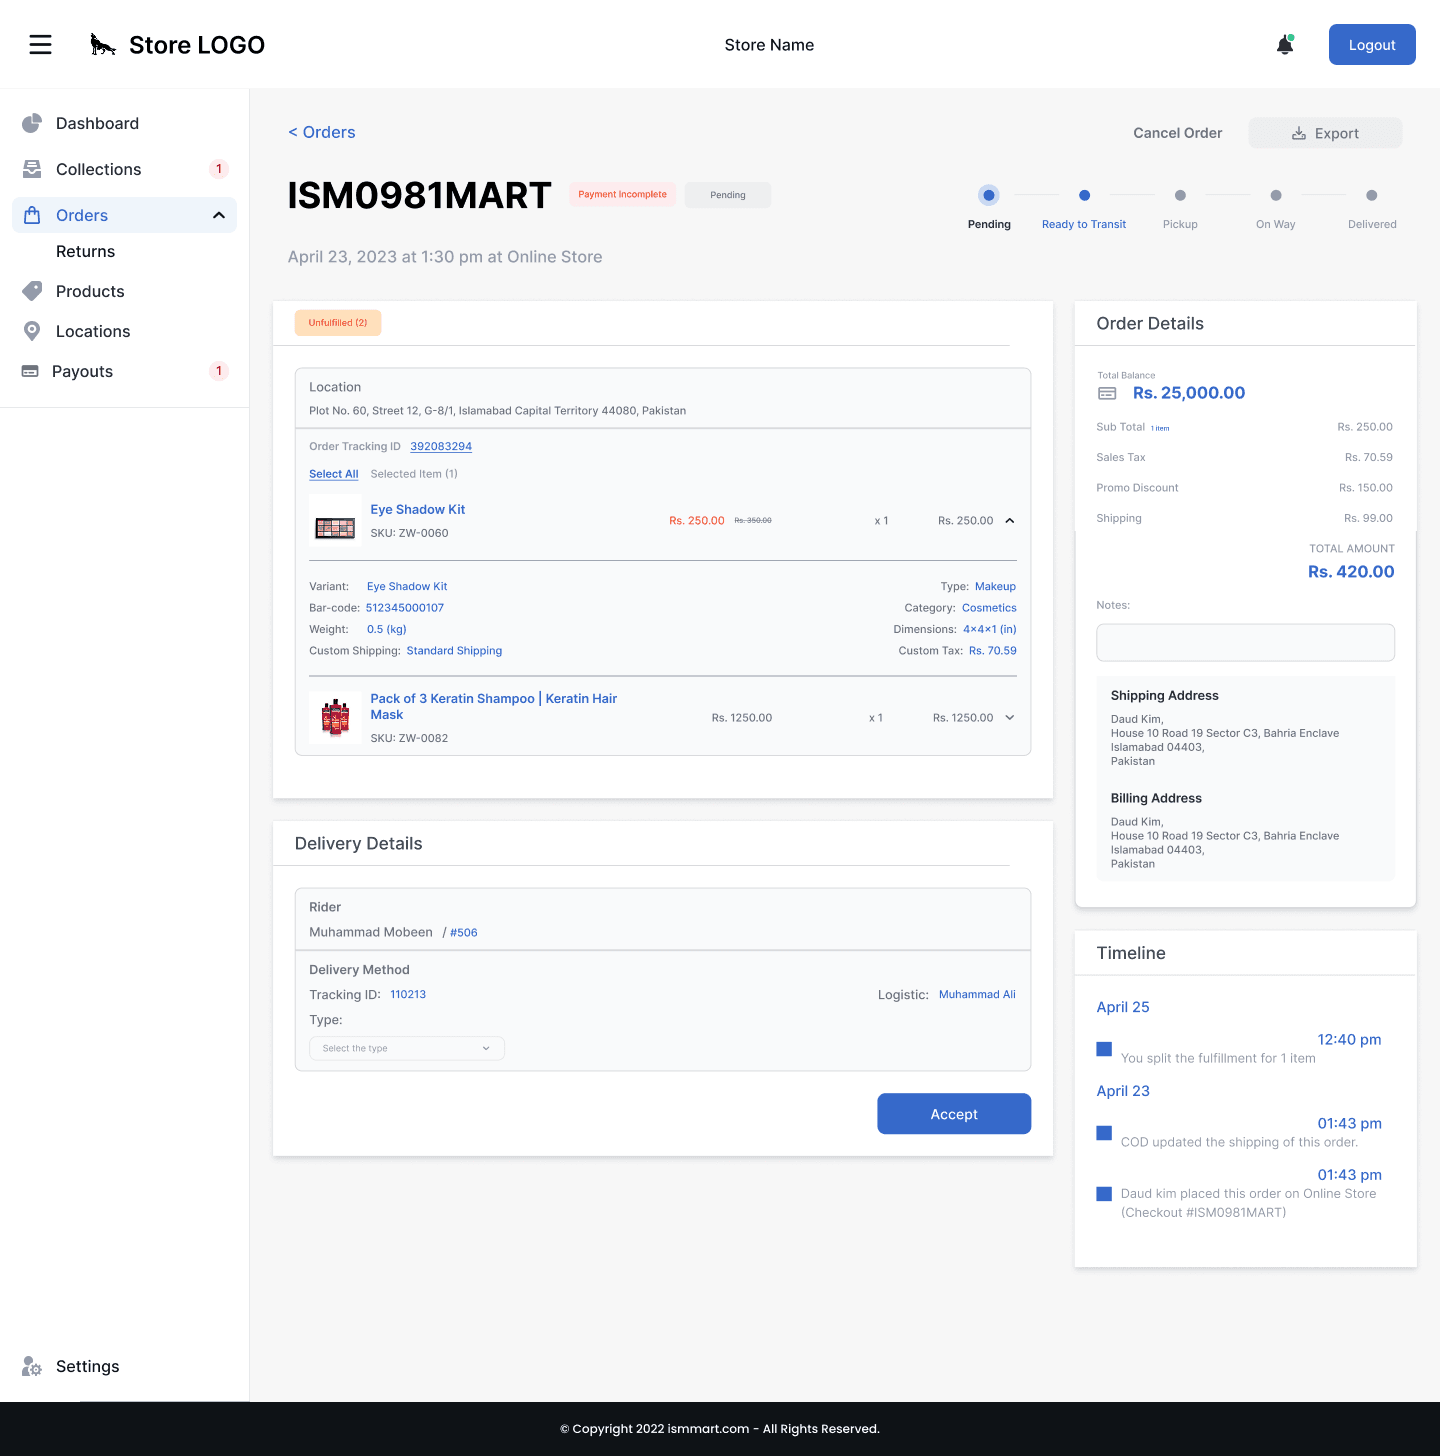Open the Select the type dropdown
The width and height of the screenshot is (1440, 1456).
point(407,1048)
